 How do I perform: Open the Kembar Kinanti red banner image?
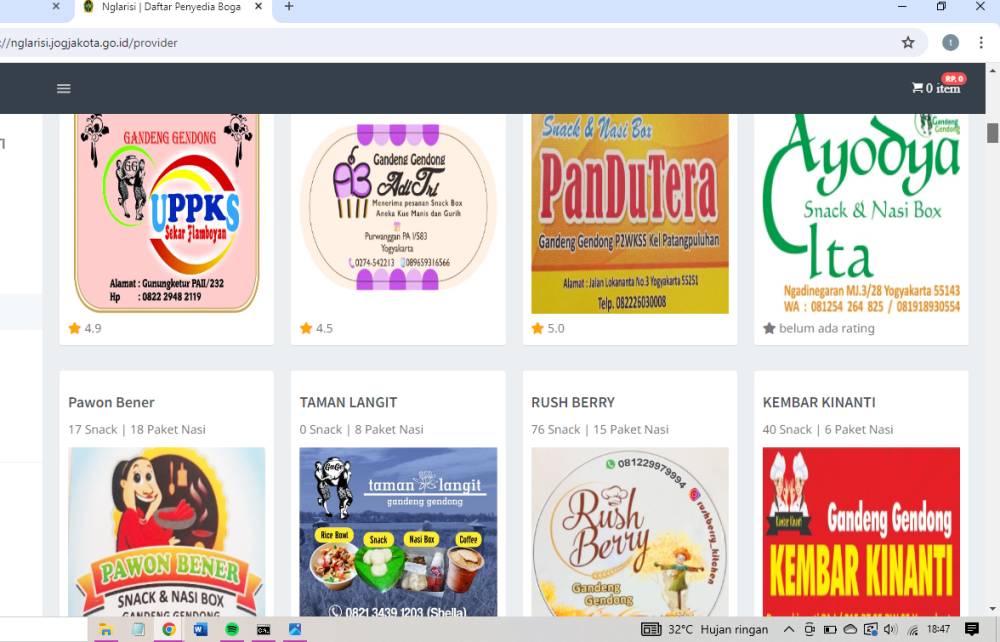[x=861, y=532]
